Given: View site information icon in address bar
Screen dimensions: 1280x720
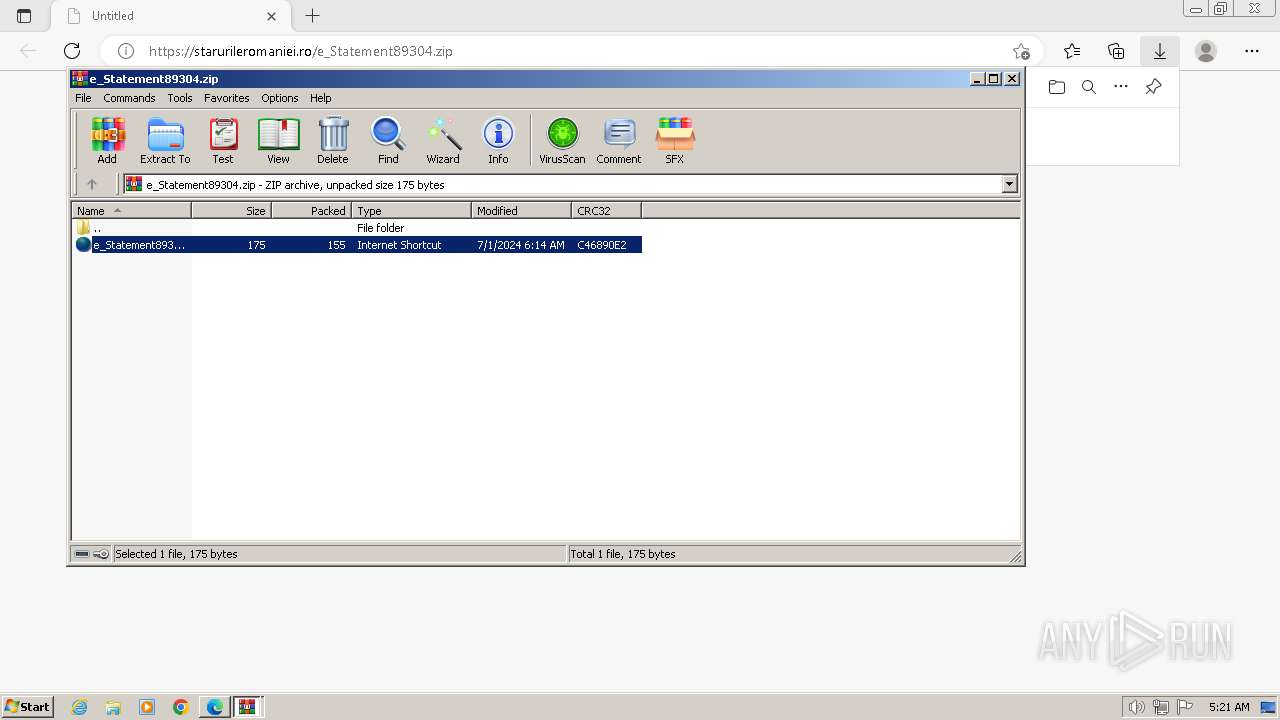Looking at the screenshot, I should (126, 51).
